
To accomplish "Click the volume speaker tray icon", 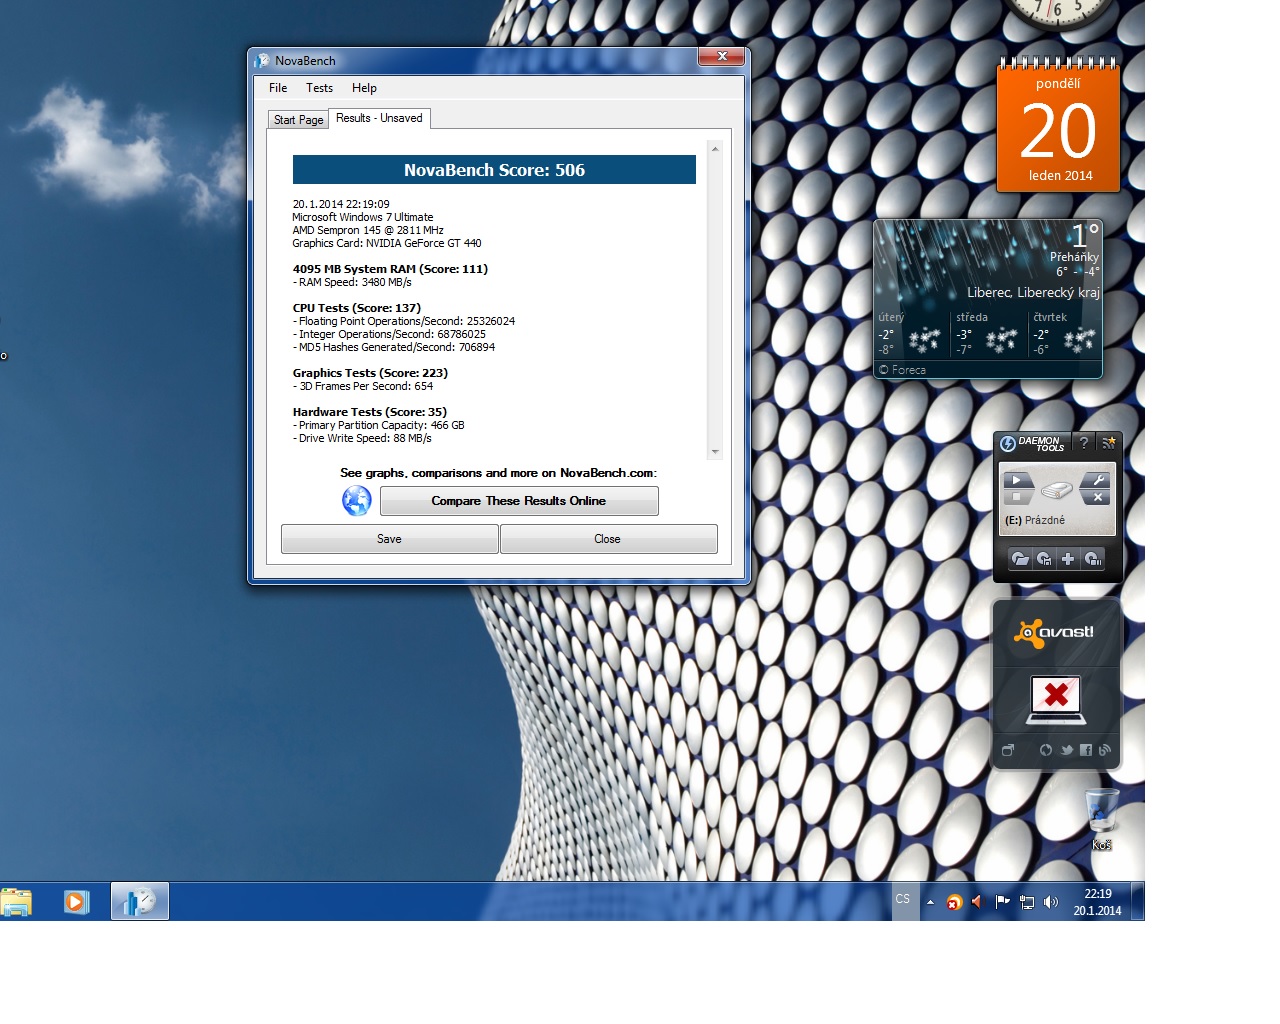I will tap(1051, 902).
